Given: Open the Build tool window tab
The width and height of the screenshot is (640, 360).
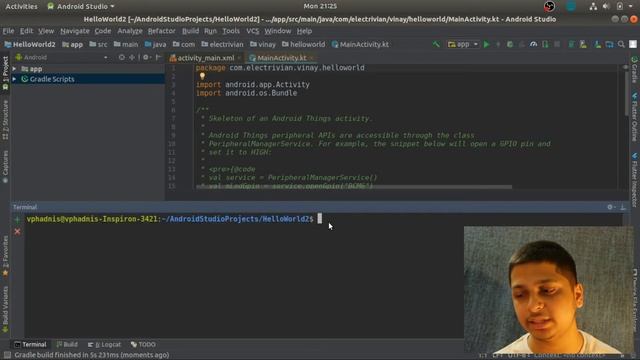Looking at the screenshot, I should (67, 344).
